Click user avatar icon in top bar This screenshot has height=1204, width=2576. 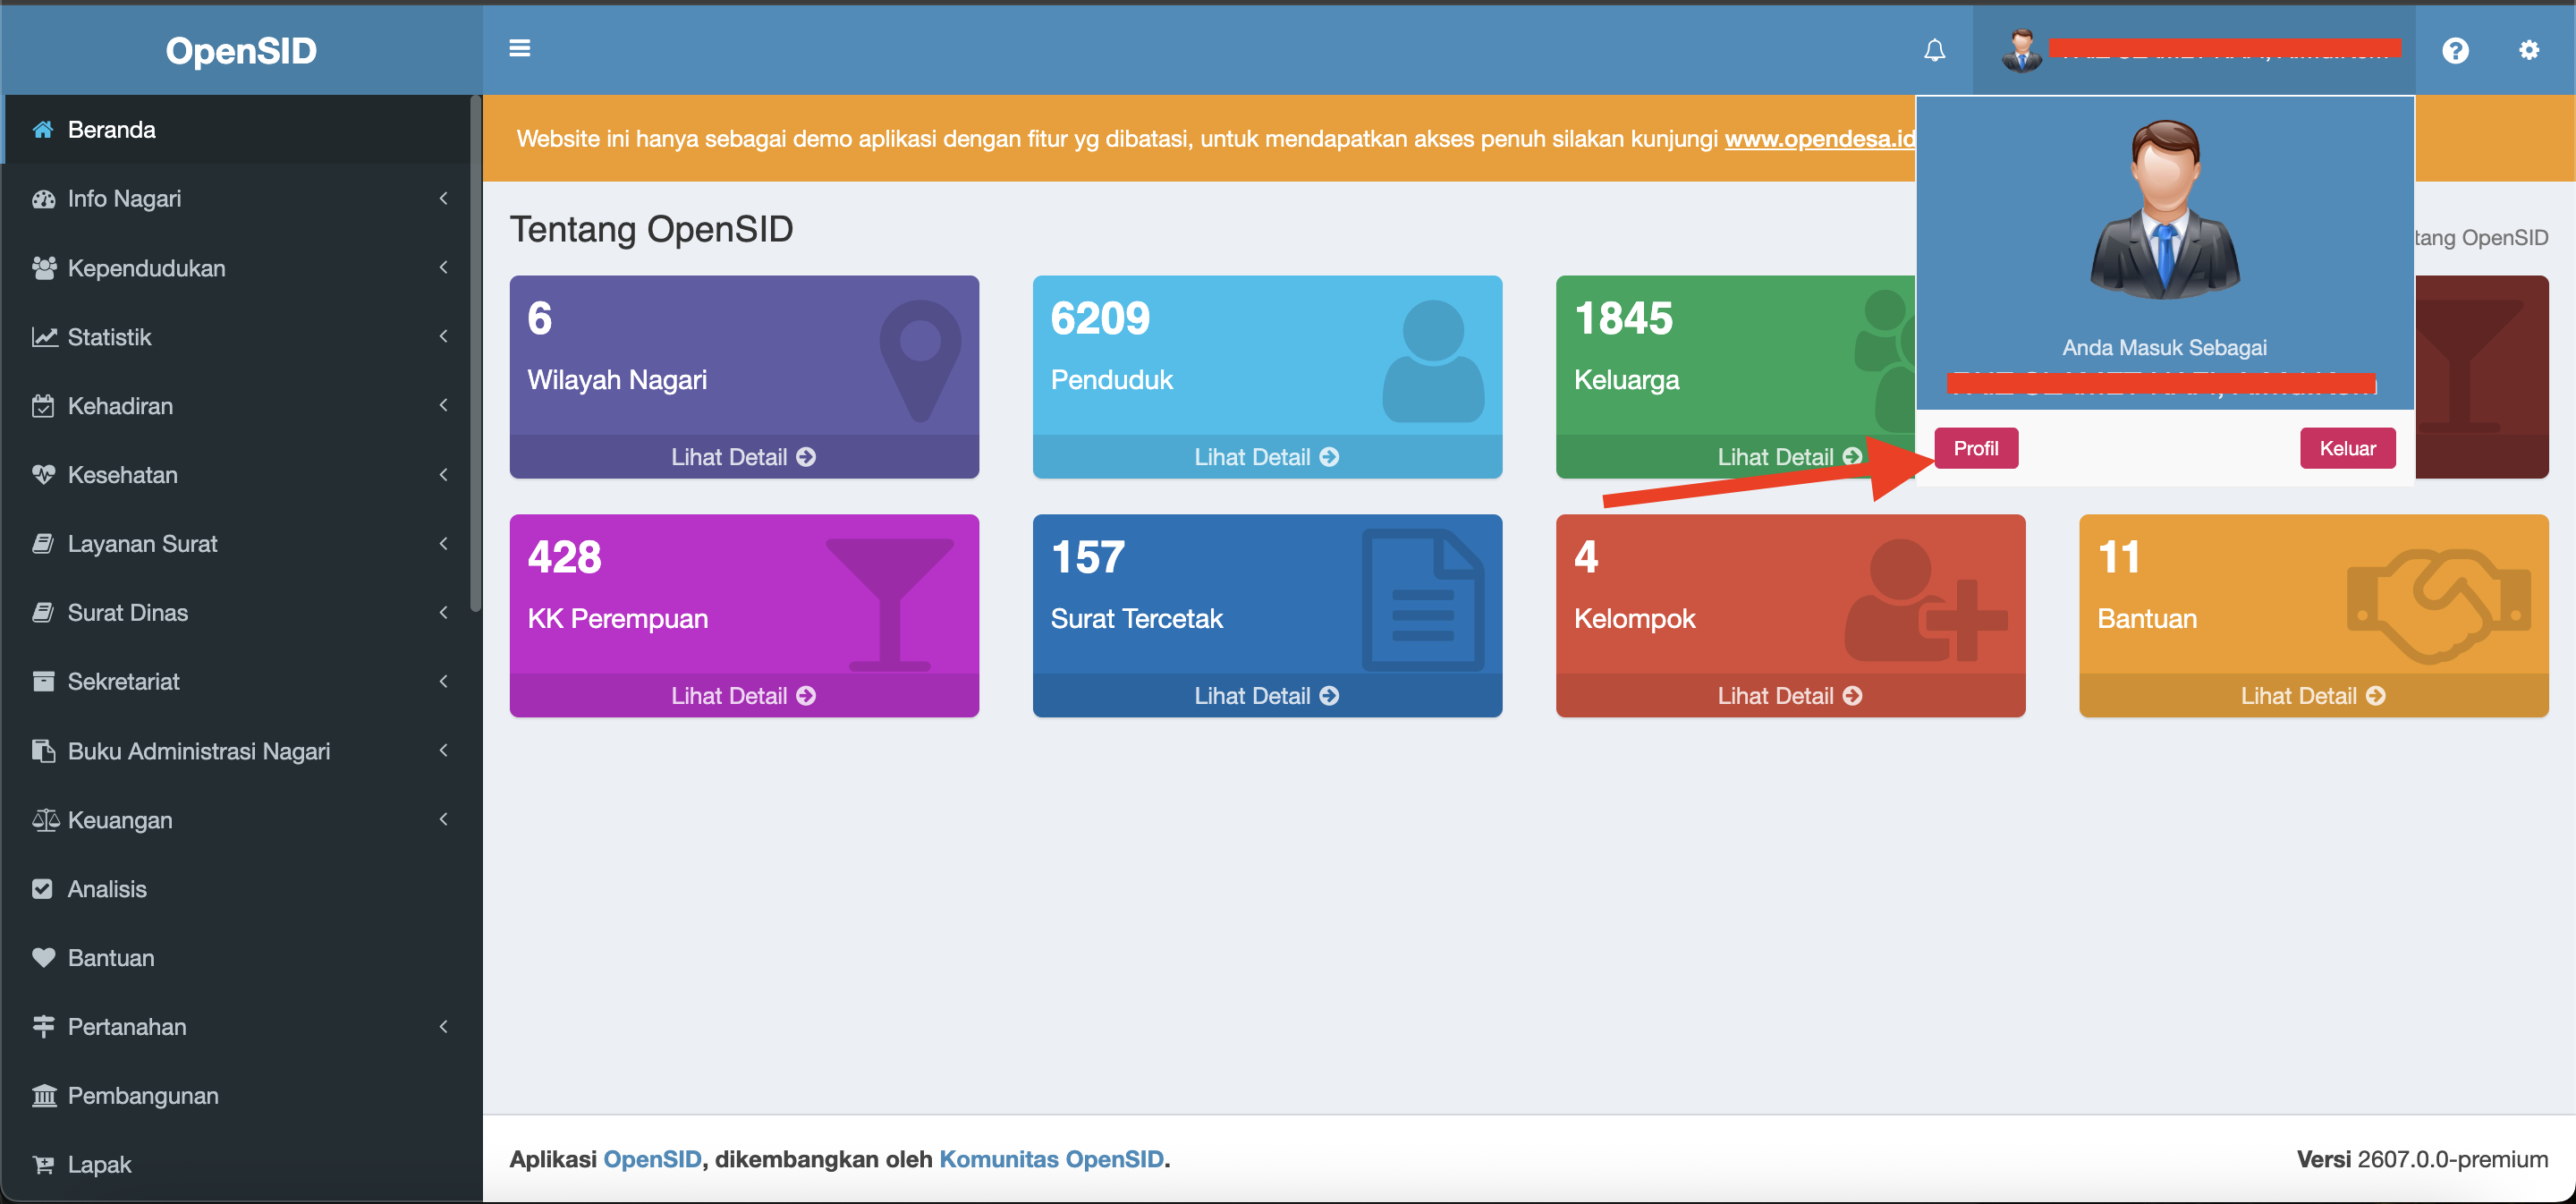point(2021,50)
